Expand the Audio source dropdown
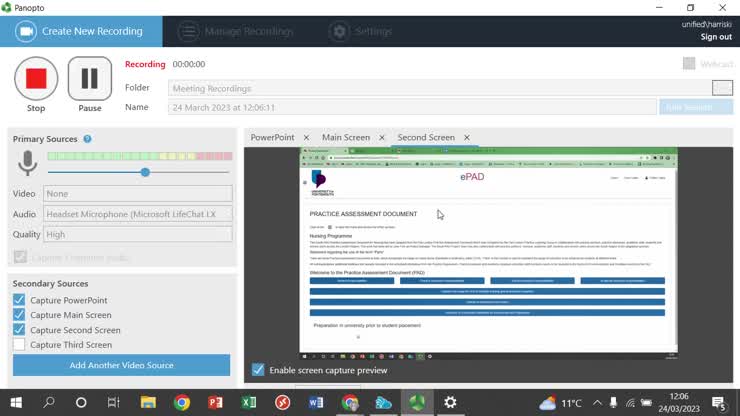740x416 pixels. click(138, 214)
